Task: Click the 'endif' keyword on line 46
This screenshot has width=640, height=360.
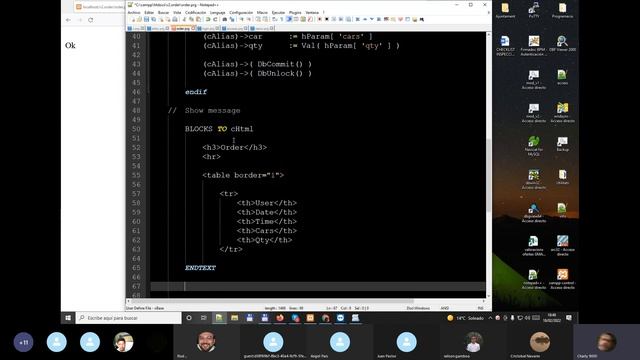Action: point(196,92)
